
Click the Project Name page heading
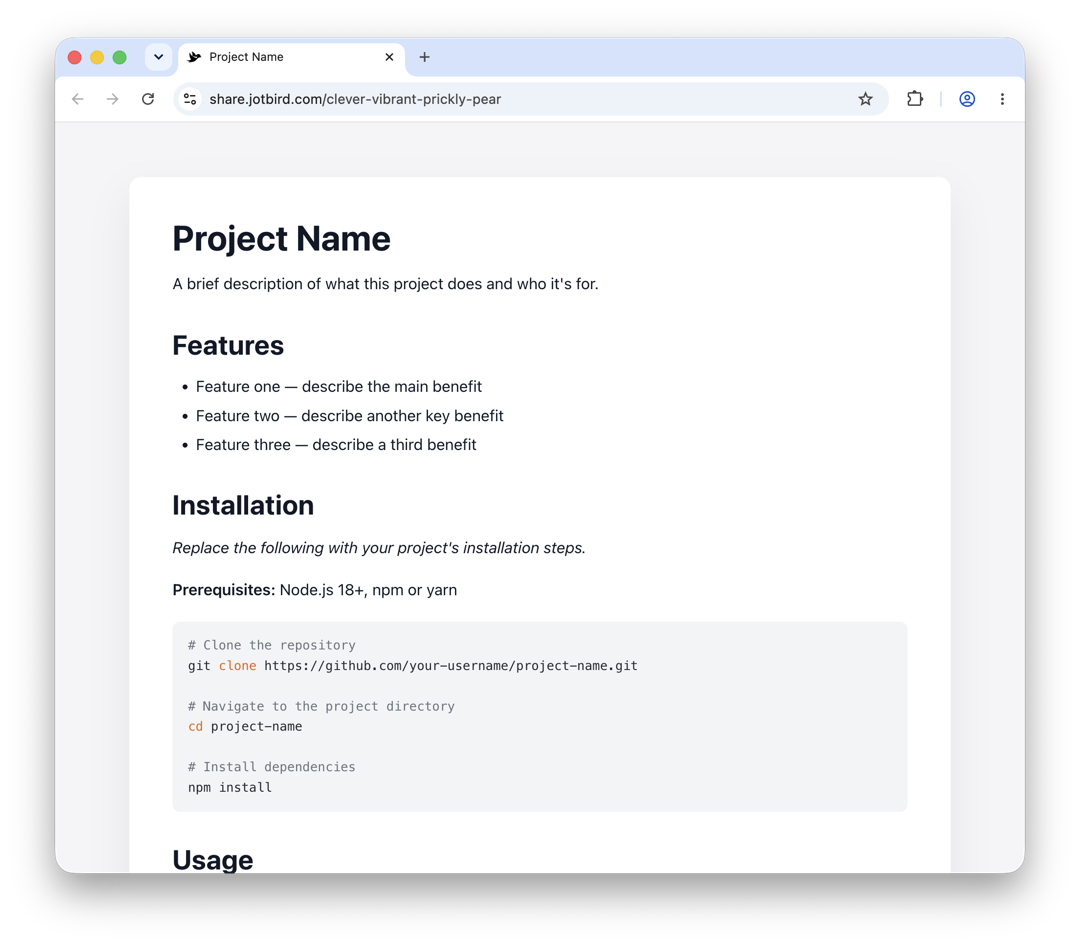coord(281,239)
